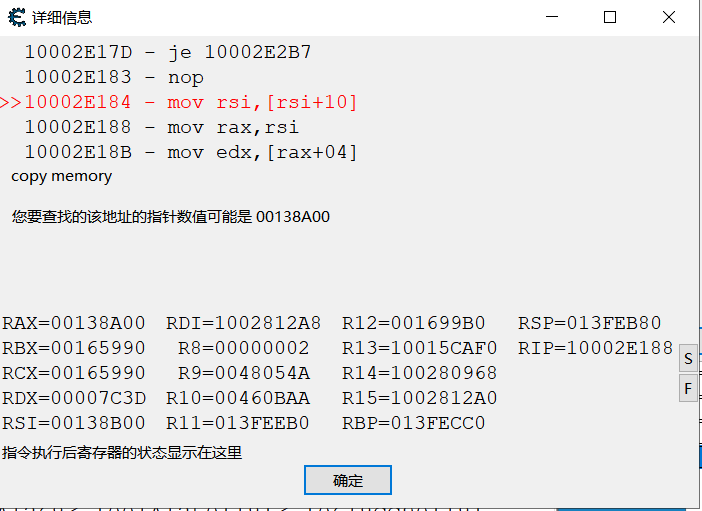Screen dimensions: 702x511
Task: Close the 详细信息 window
Action: click(669, 17)
